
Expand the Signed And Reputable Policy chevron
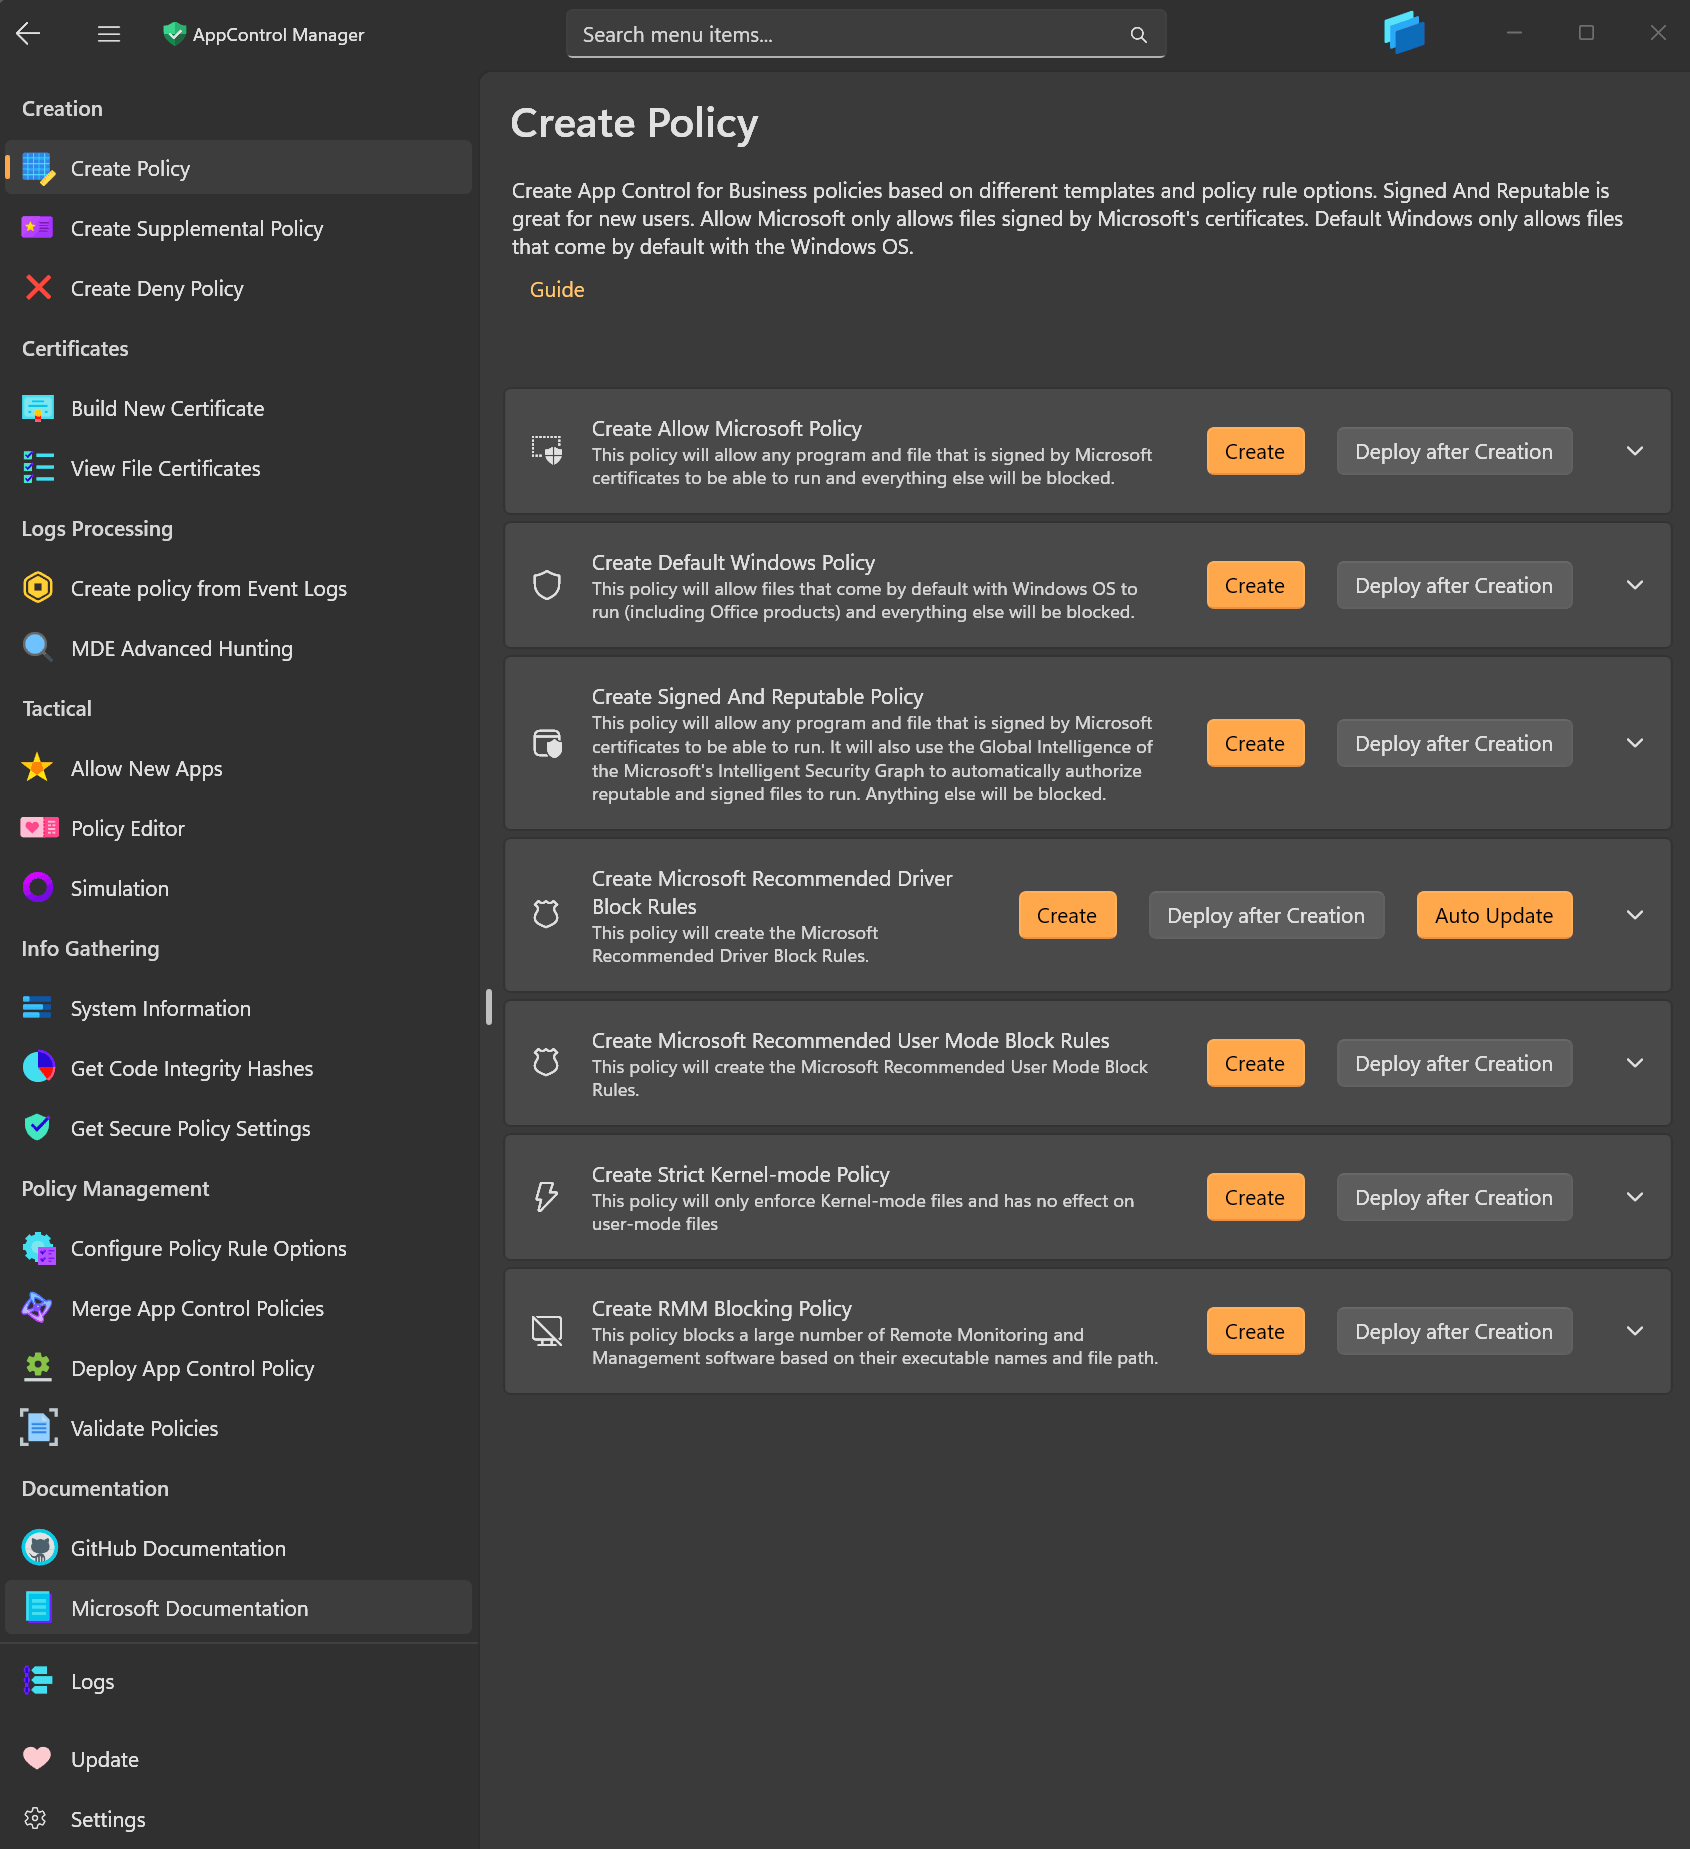pyautogui.click(x=1634, y=744)
